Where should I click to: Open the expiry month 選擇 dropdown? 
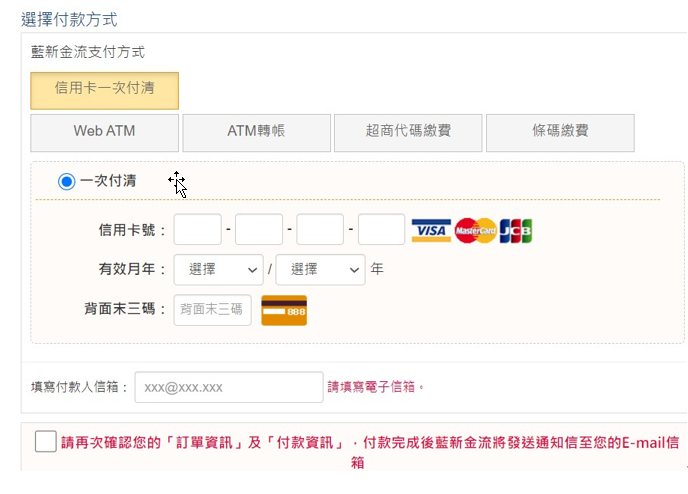pos(218,270)
